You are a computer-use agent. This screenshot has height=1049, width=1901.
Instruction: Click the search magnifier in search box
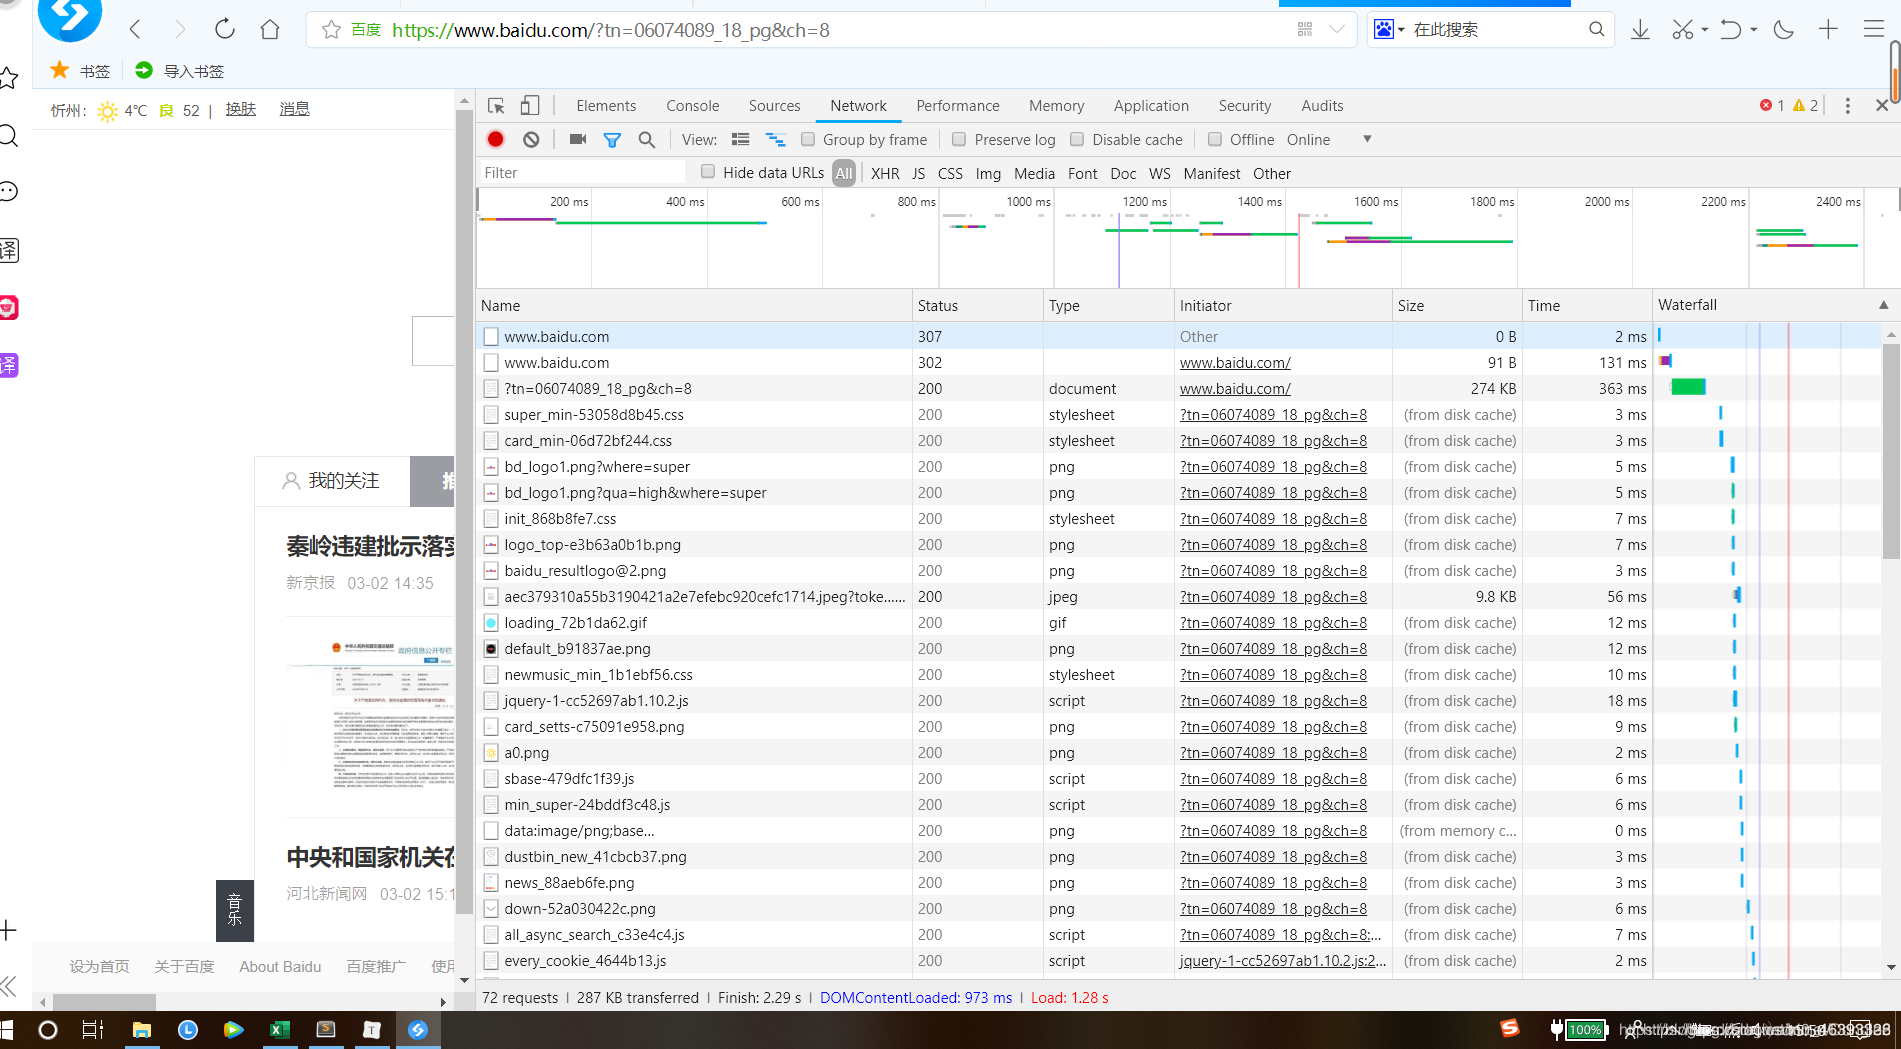(x=1597, y=30)
